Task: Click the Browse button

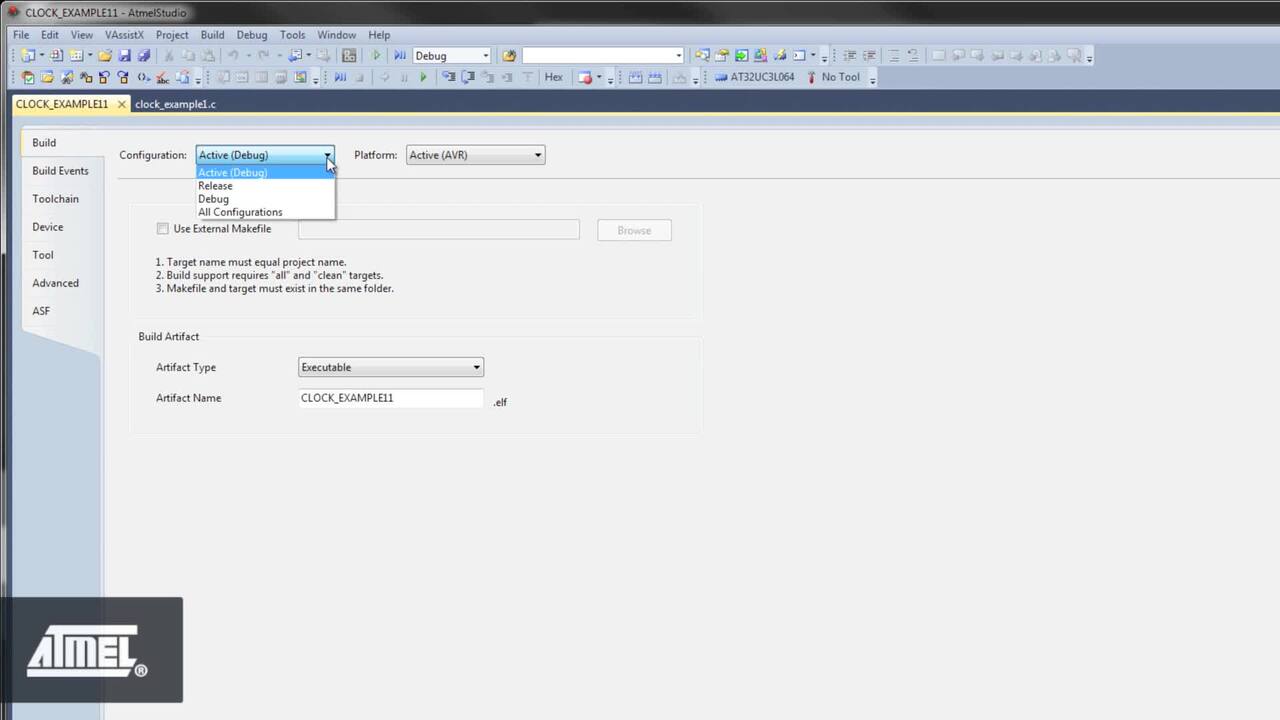Action: click(633, 230)
